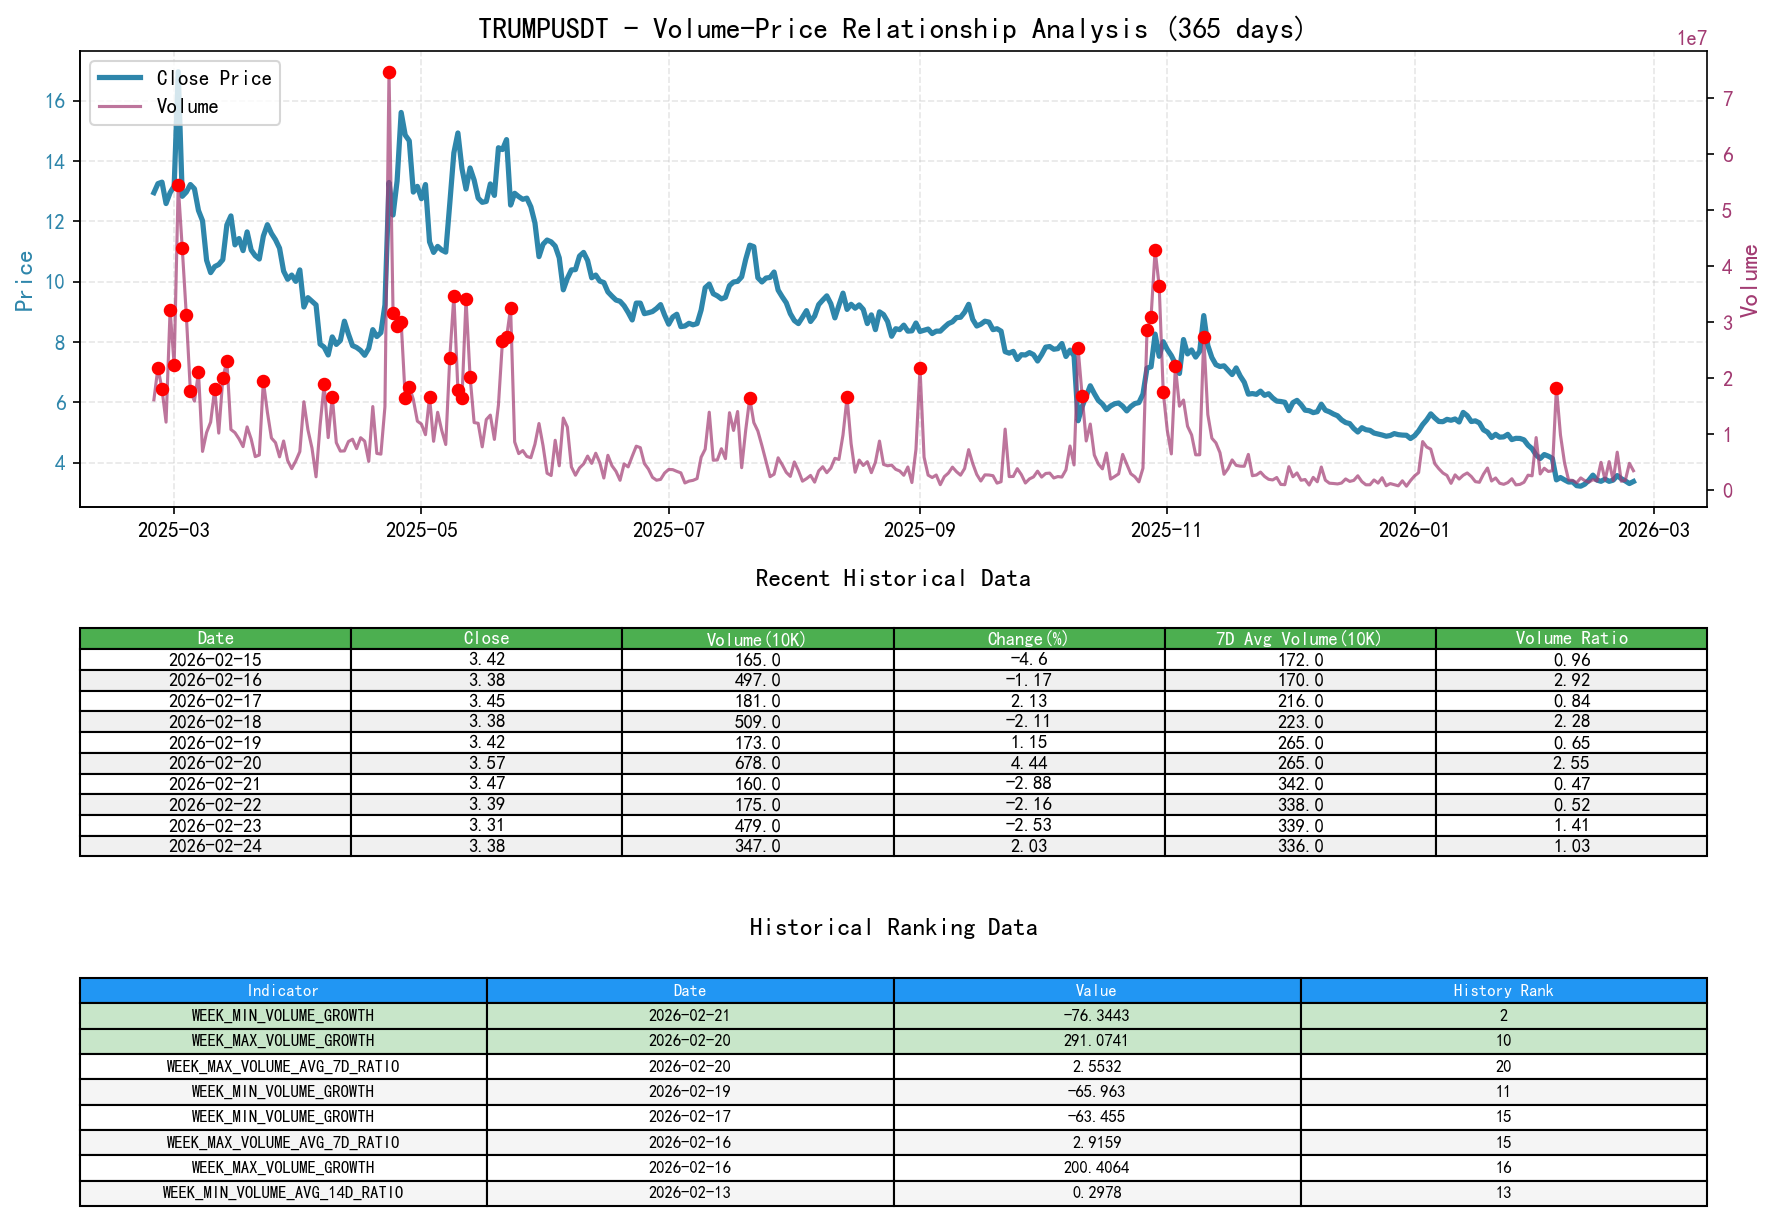Viewport: 1776px width, 1221px height.
Task: Select the Date column header
Action: 215,638
